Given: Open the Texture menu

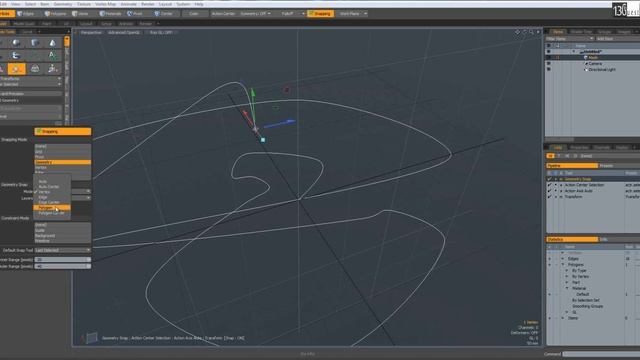Looking at the screenshot, I should 84,4.
